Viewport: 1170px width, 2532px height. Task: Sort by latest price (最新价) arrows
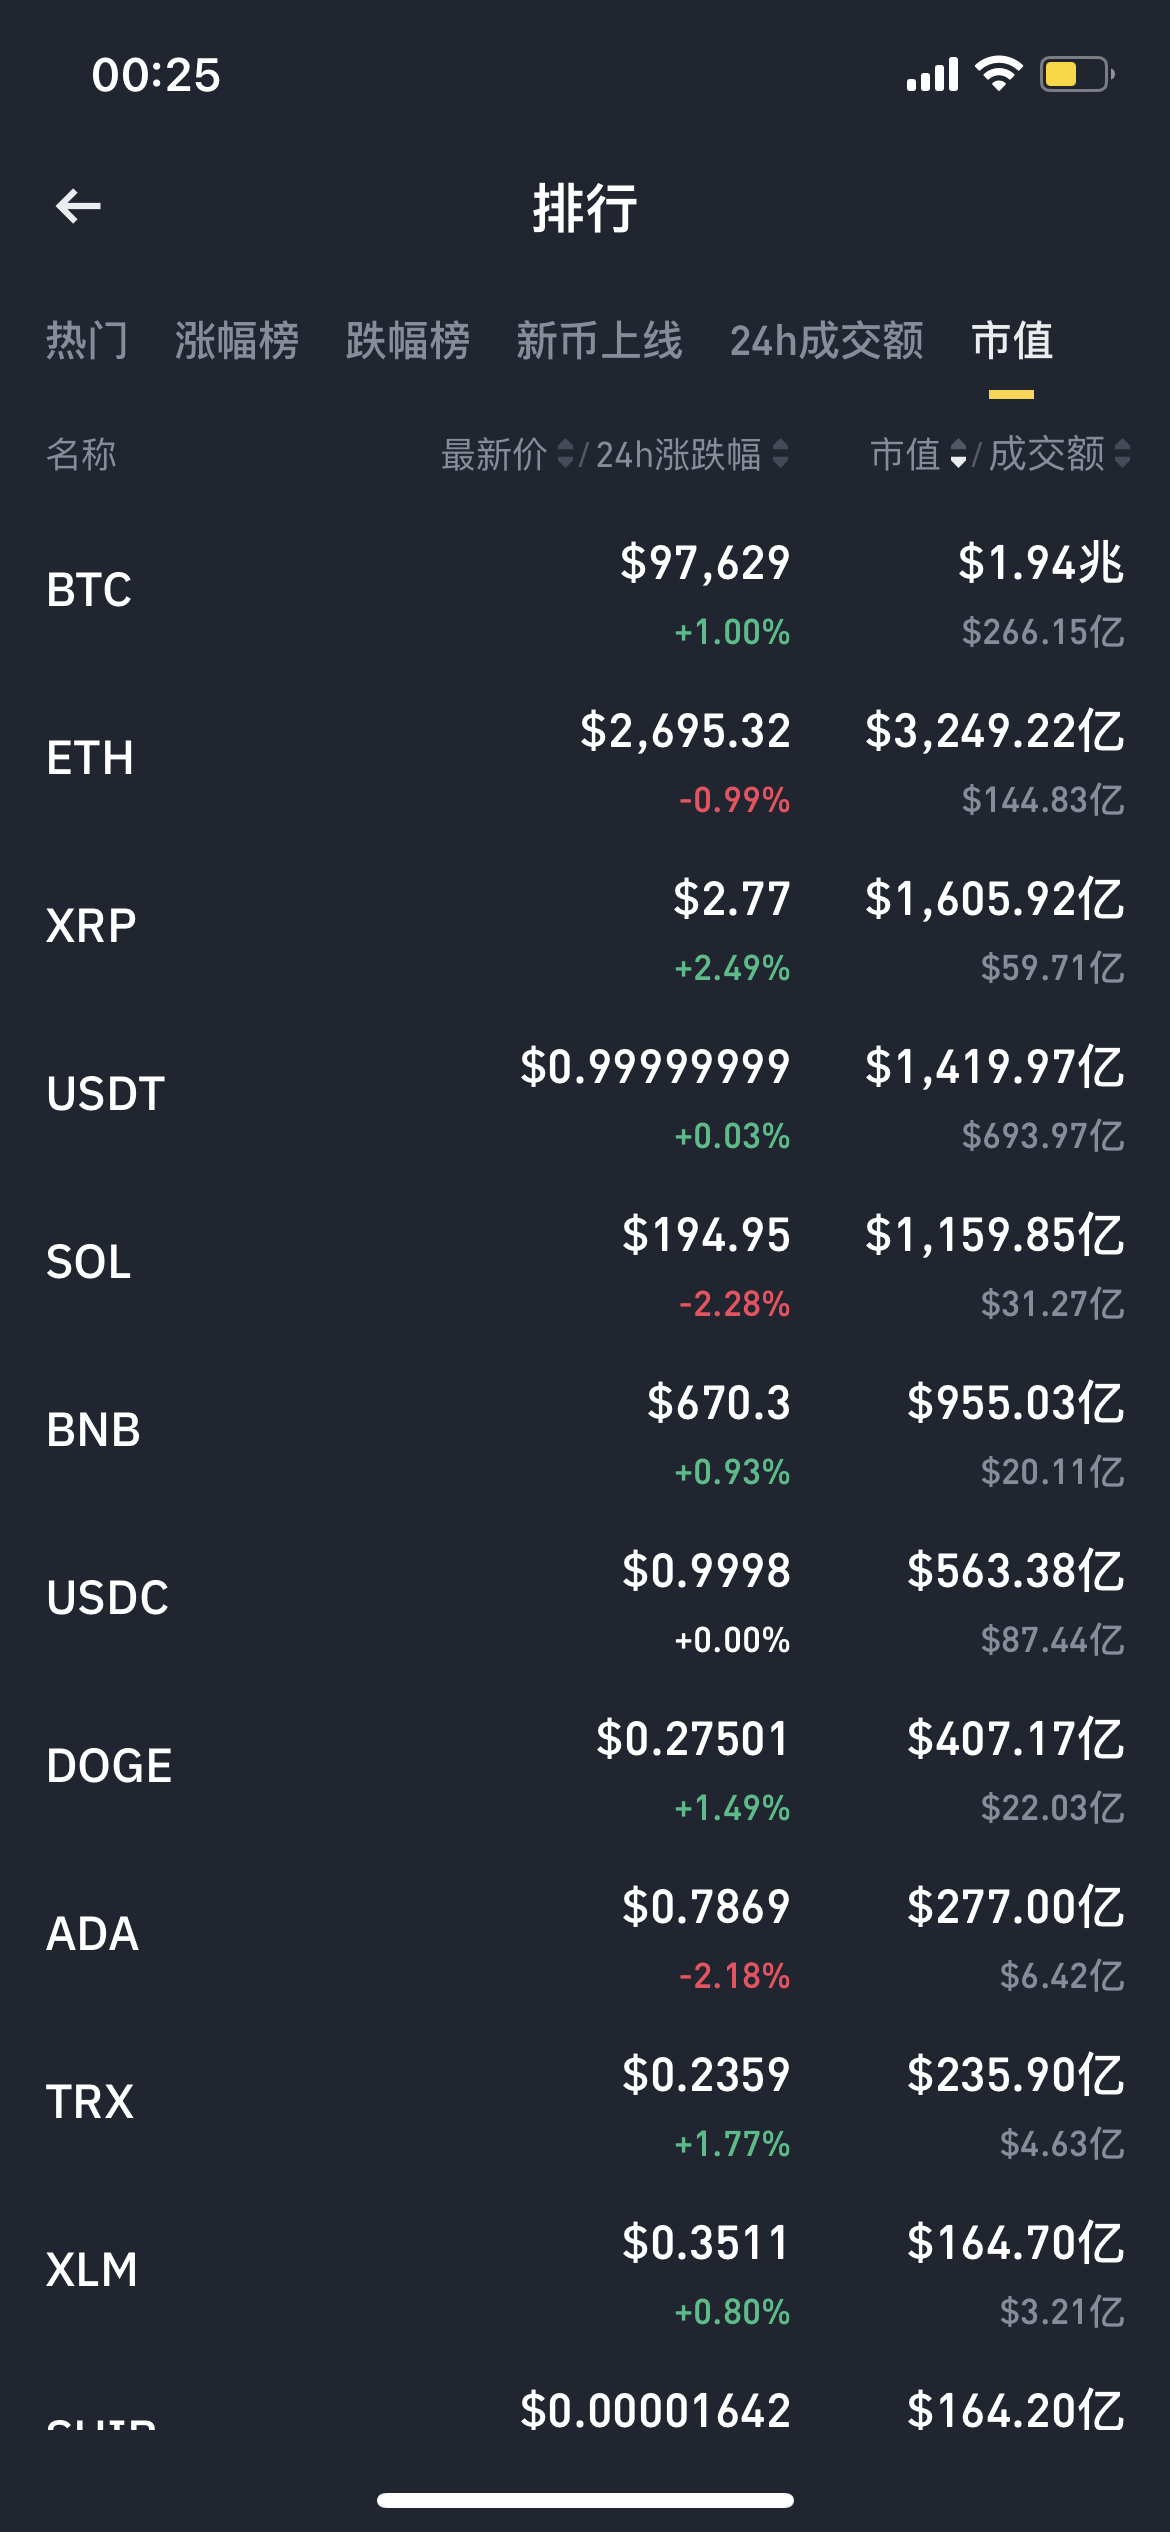[x=565, y=454]
